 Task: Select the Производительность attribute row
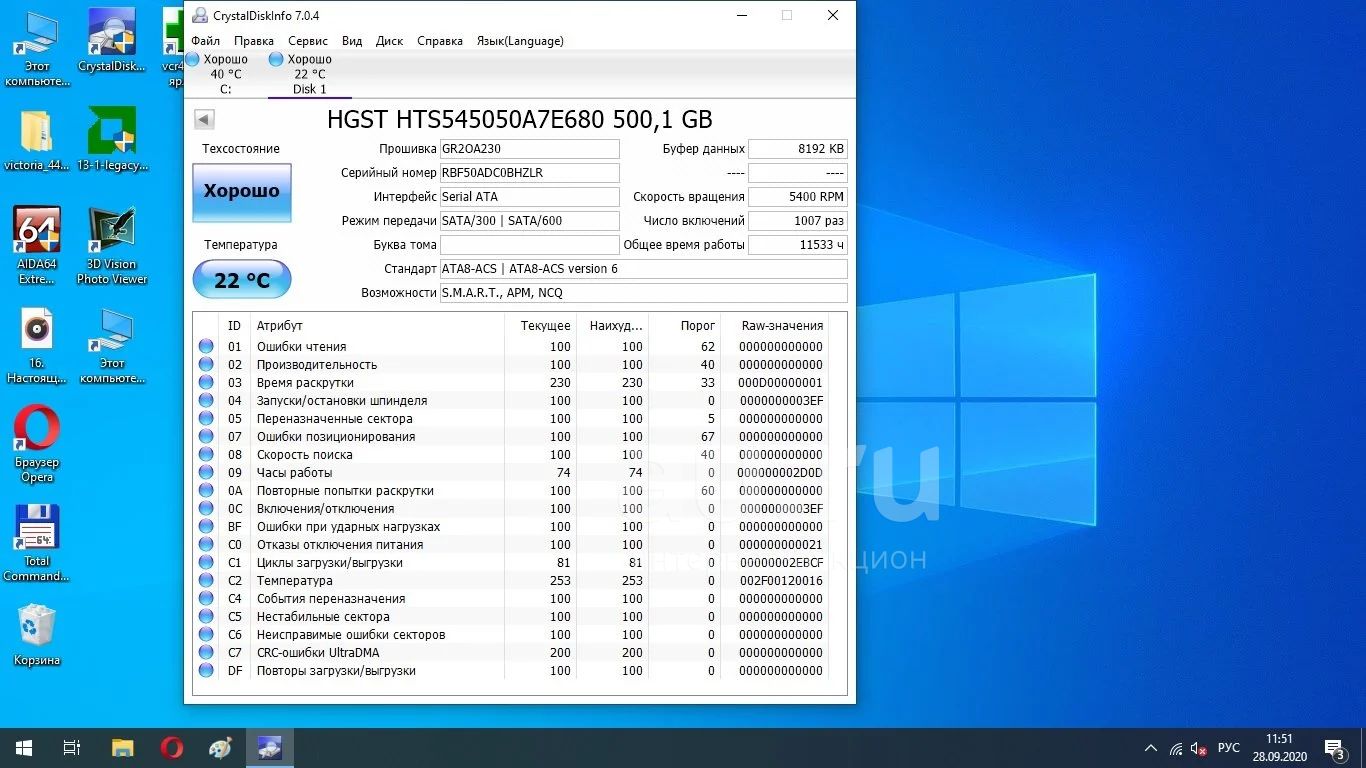coord(513,365)
